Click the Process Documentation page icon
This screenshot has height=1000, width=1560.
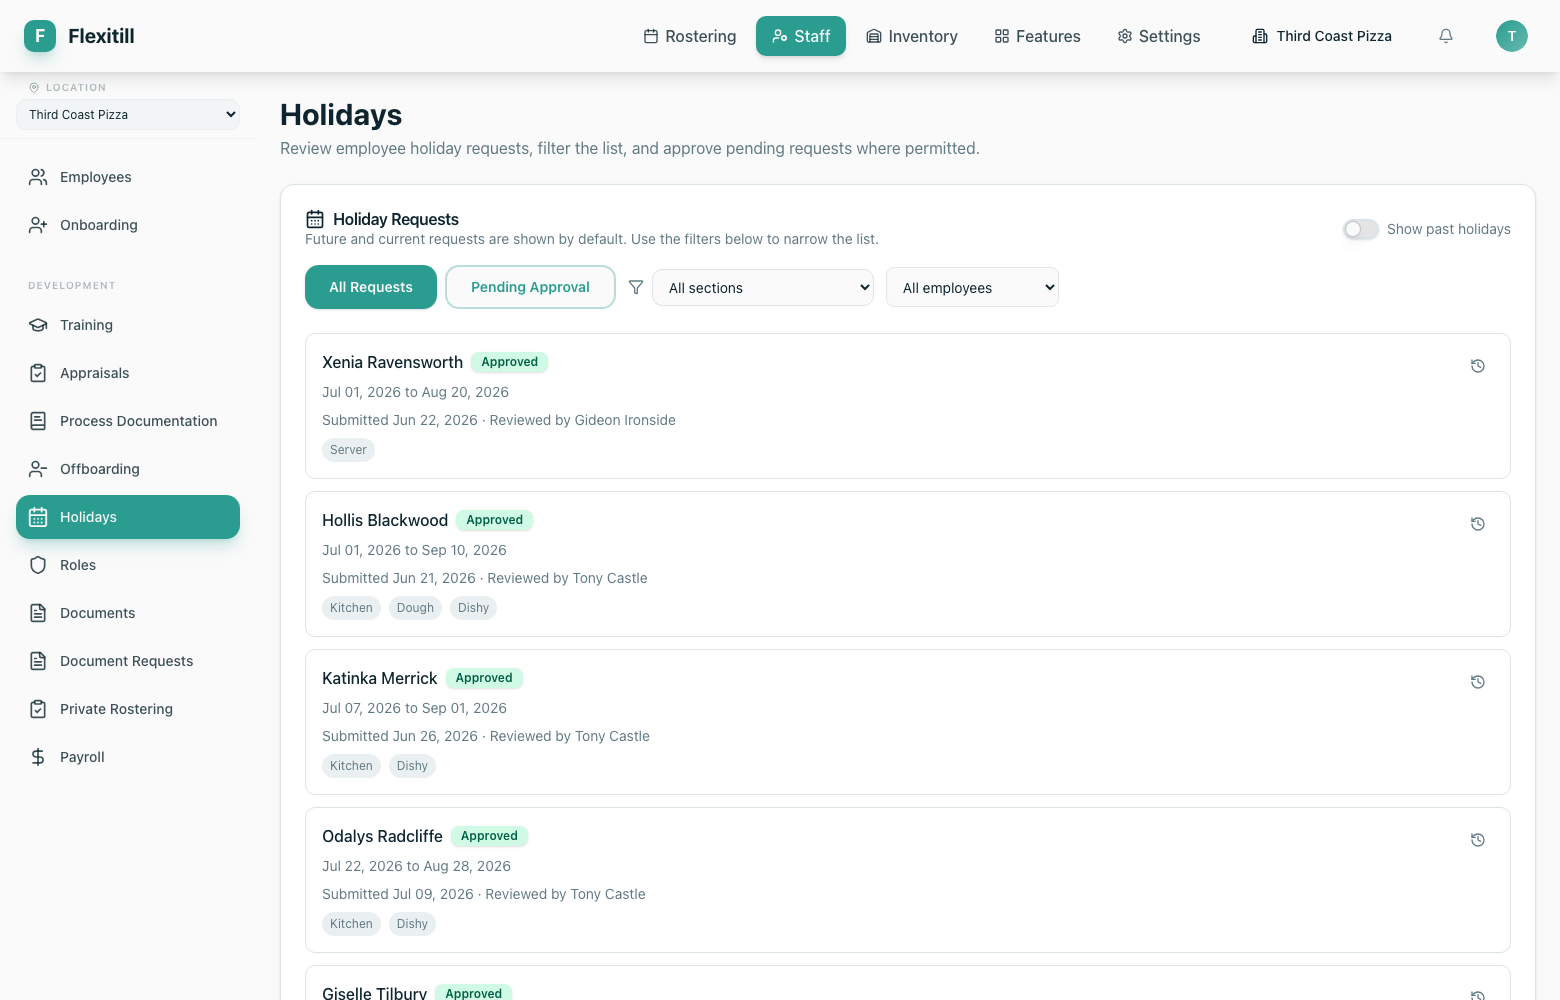click(38, 421)
